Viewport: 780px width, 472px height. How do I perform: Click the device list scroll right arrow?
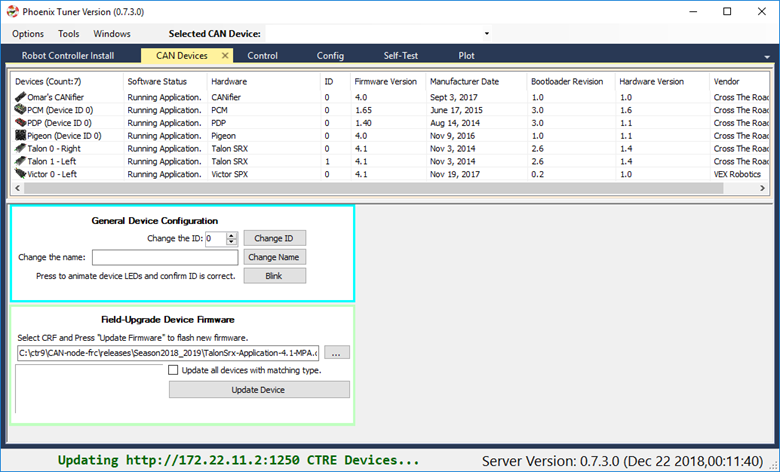762,188
